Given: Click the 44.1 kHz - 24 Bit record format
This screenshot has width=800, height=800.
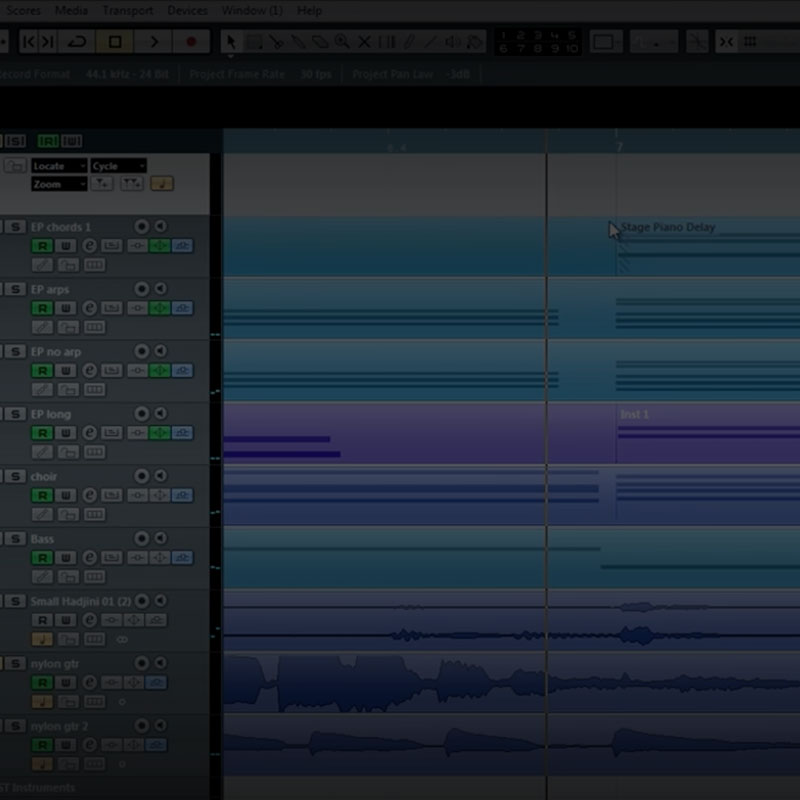Looking at the screenshot, I should [x=127, y=74].
